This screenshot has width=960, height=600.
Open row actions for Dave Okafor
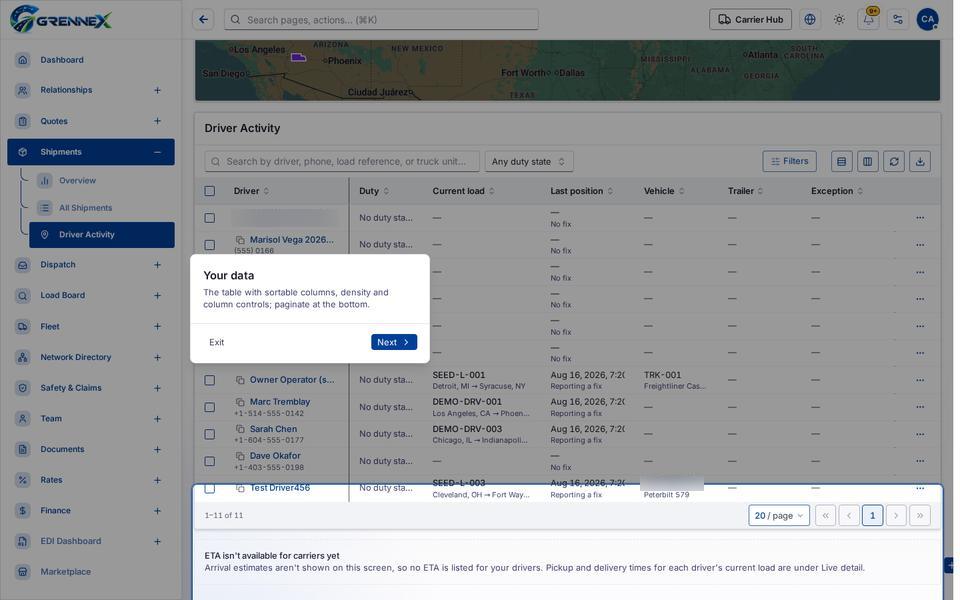(x=920, y=461)
